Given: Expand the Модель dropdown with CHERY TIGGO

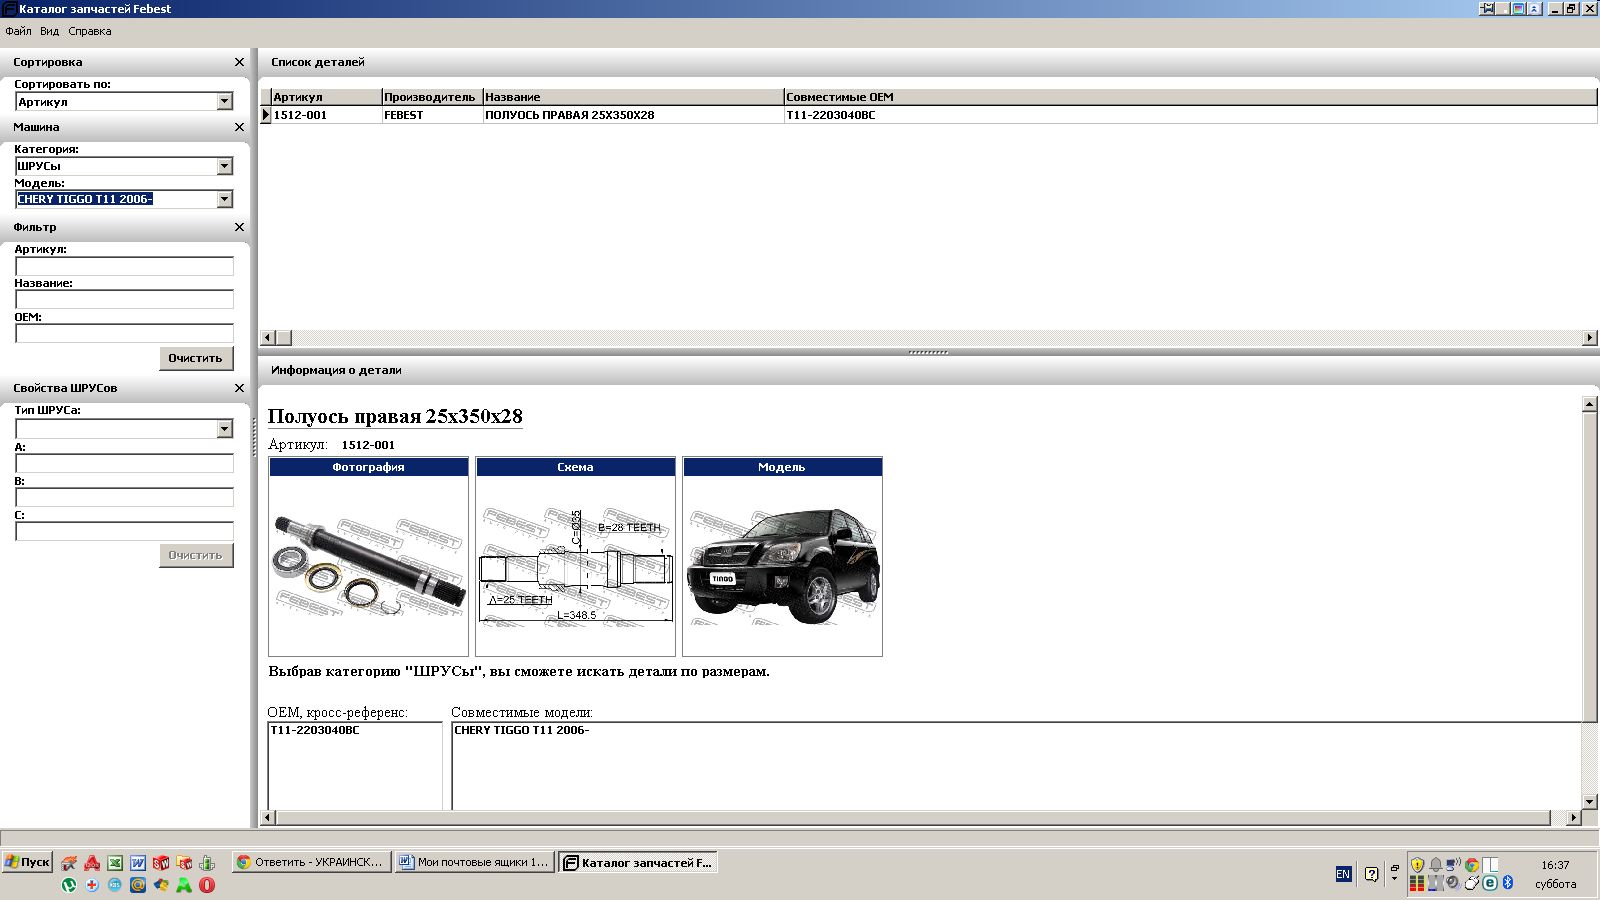Looking at the screenshot, I should click(224, 199).
